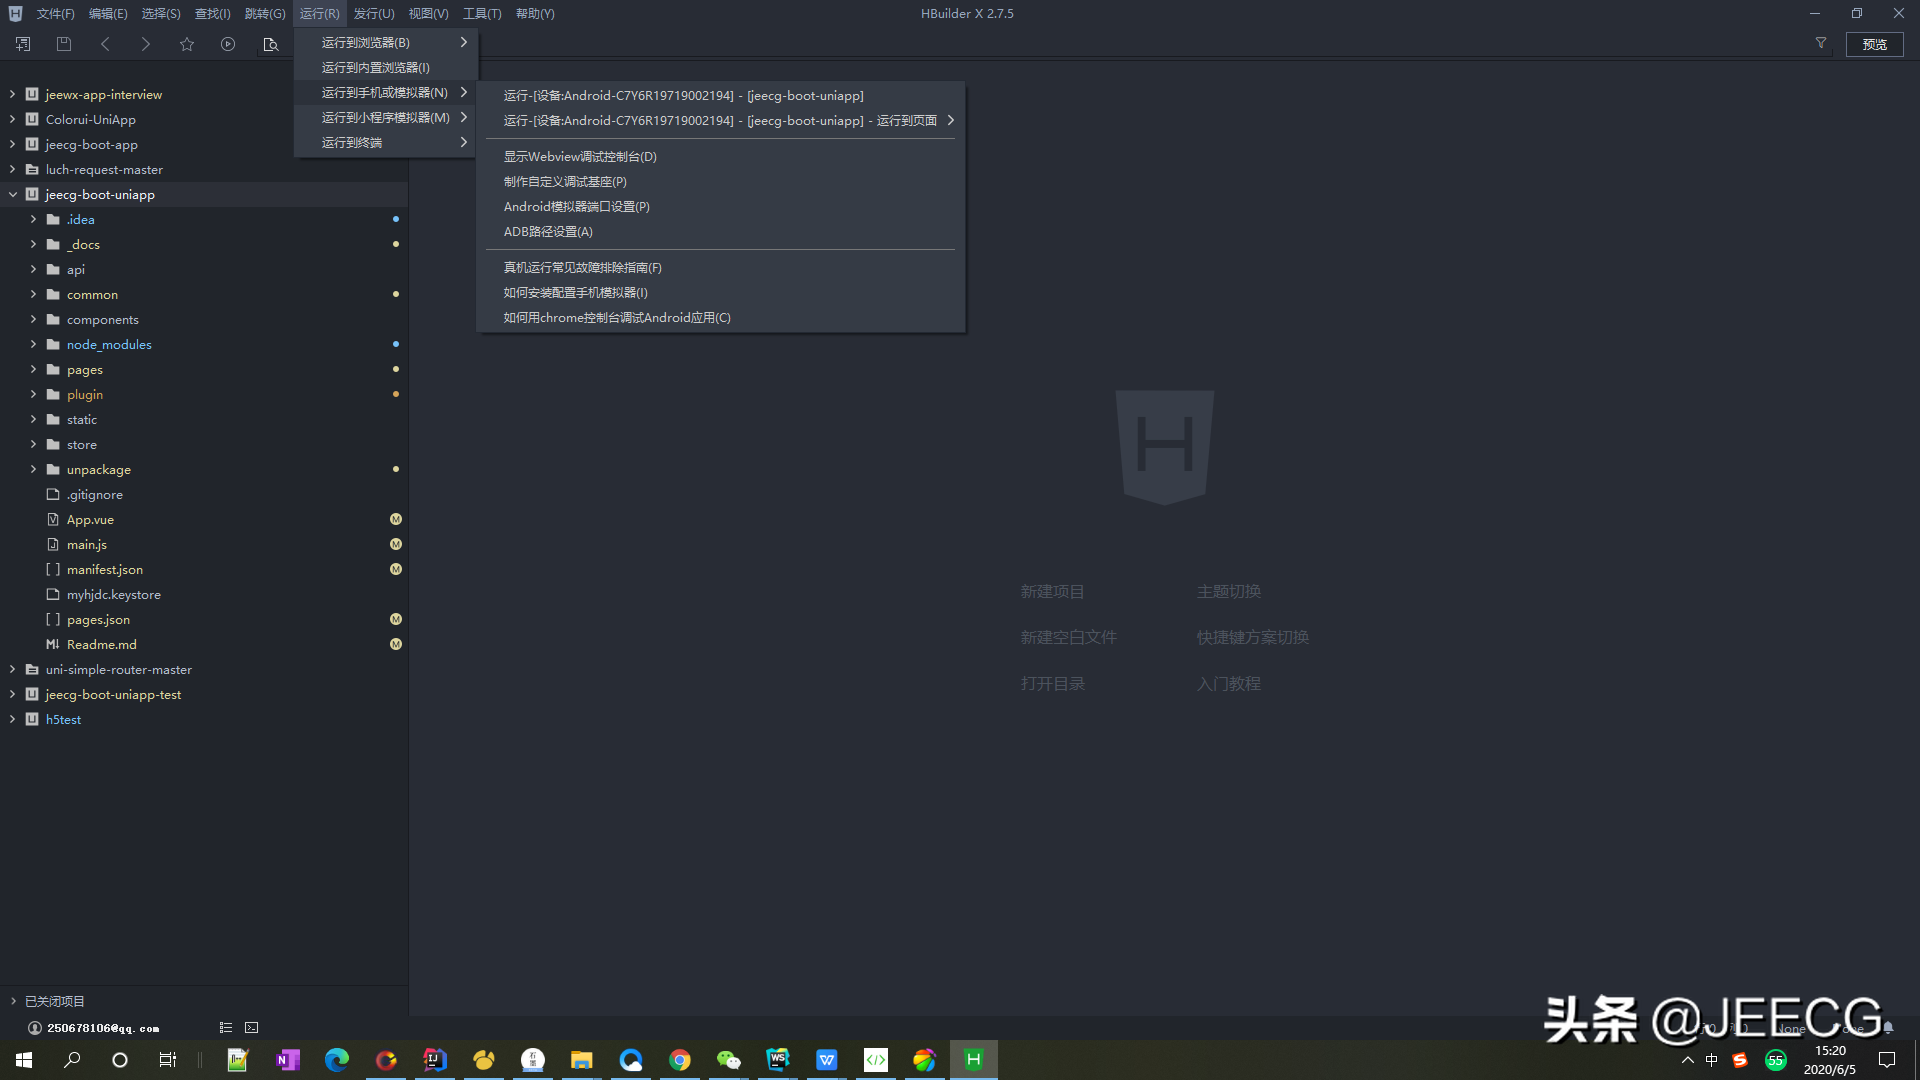1920x1080 pixels.
Task: Open the notification center icon
Action: (x=1887, y=1060)
